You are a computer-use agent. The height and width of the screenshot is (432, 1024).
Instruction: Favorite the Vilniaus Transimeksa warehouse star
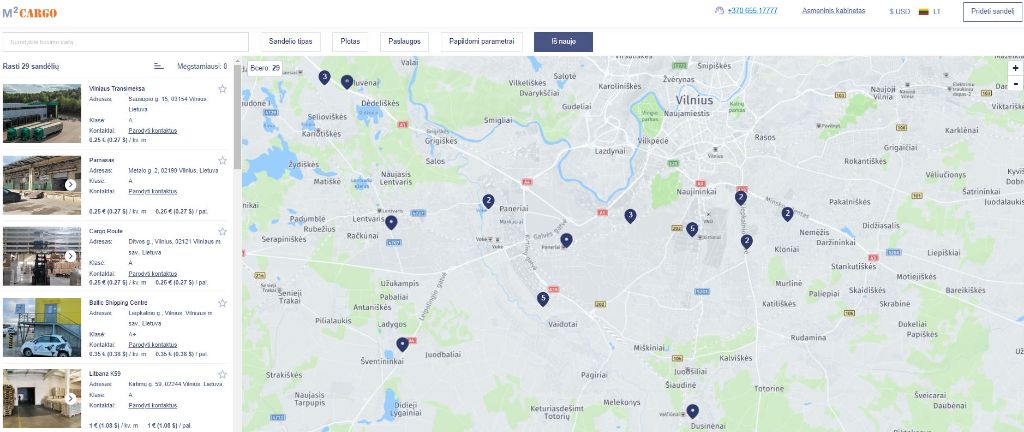222,89
